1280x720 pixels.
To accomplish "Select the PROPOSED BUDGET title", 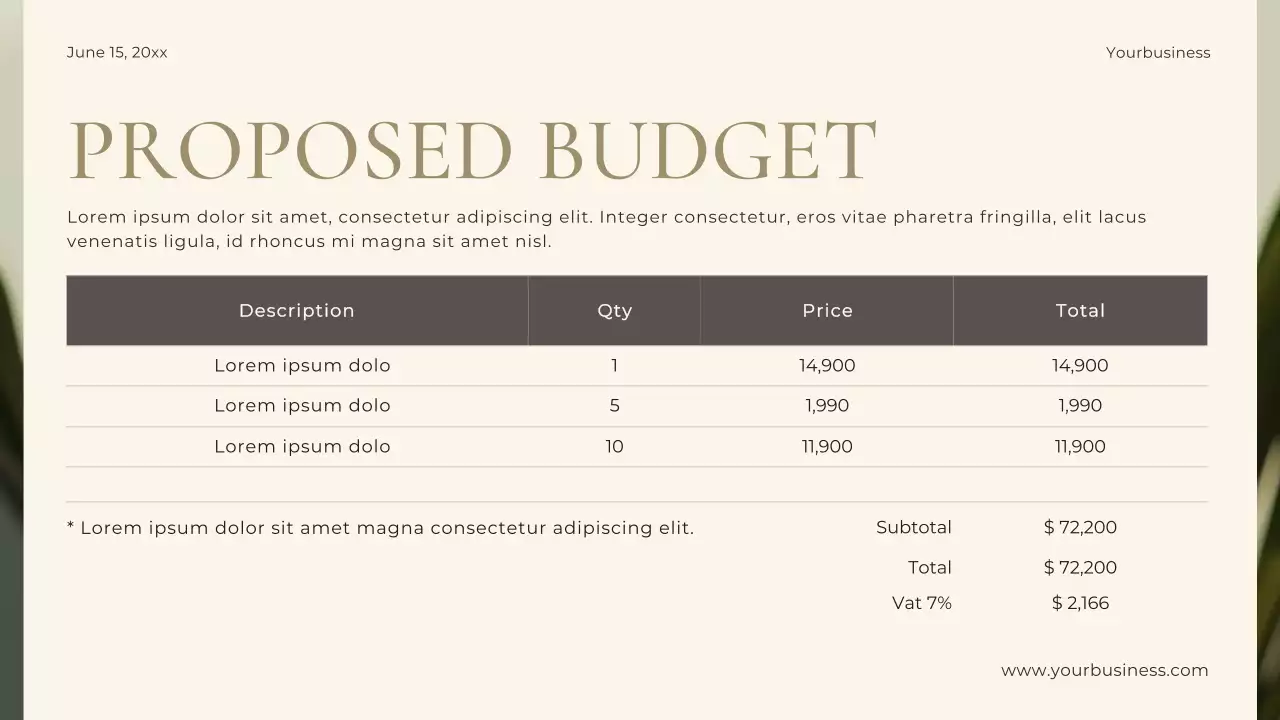I will pos(472,151).
